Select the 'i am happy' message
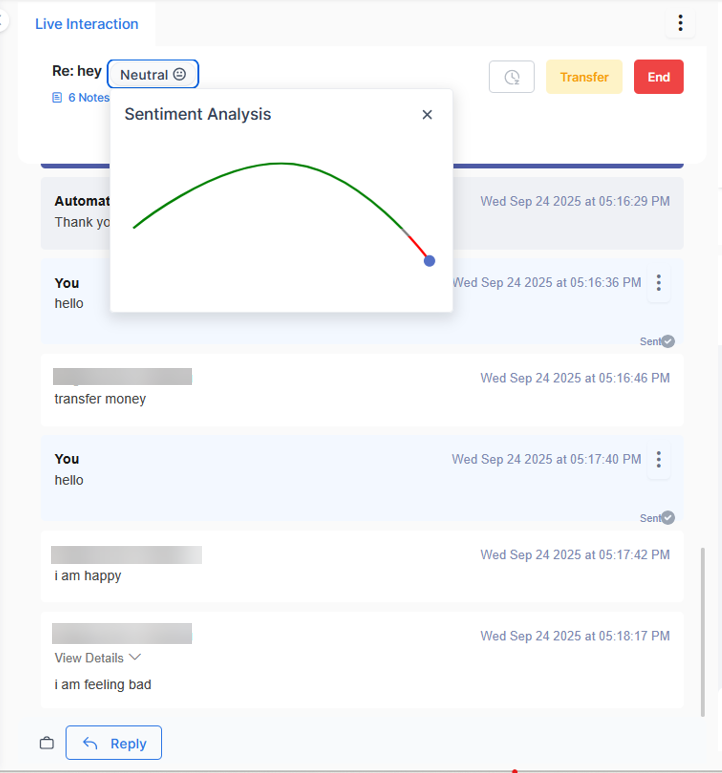This screenshot has width=722, height=773. (x=88, y=576)
